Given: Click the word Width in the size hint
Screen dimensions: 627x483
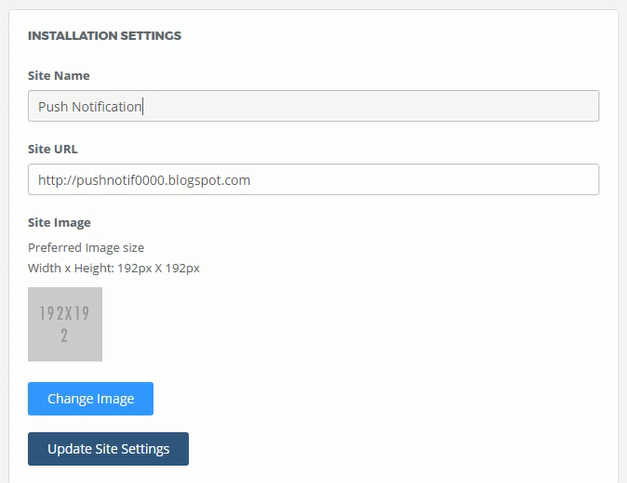Looking at the screenshot, I should click(x=46, y=267).
